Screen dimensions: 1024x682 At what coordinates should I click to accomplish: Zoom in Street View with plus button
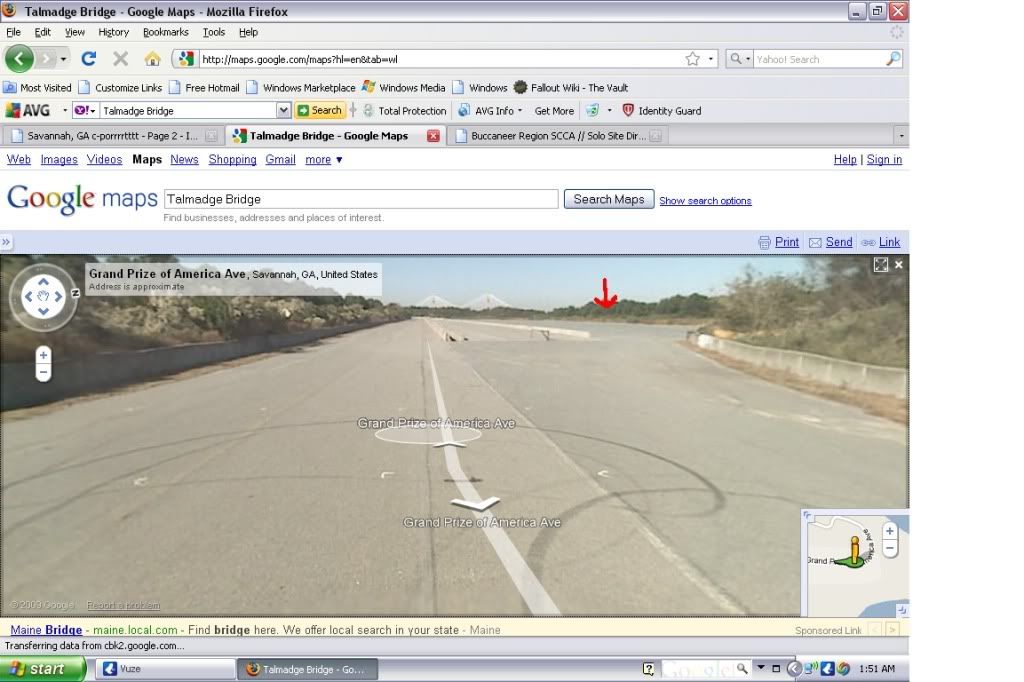[43, 356]
